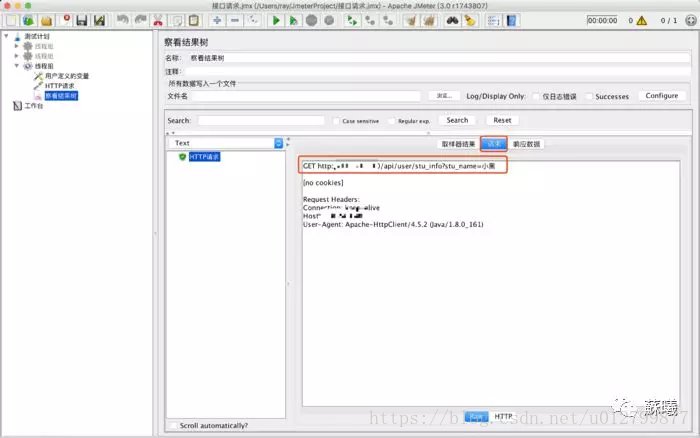Screen dimensions: 700x438
Task: Enable the Case sensitive checkbox
Action: pyautogui.click(x=336, y=121)
